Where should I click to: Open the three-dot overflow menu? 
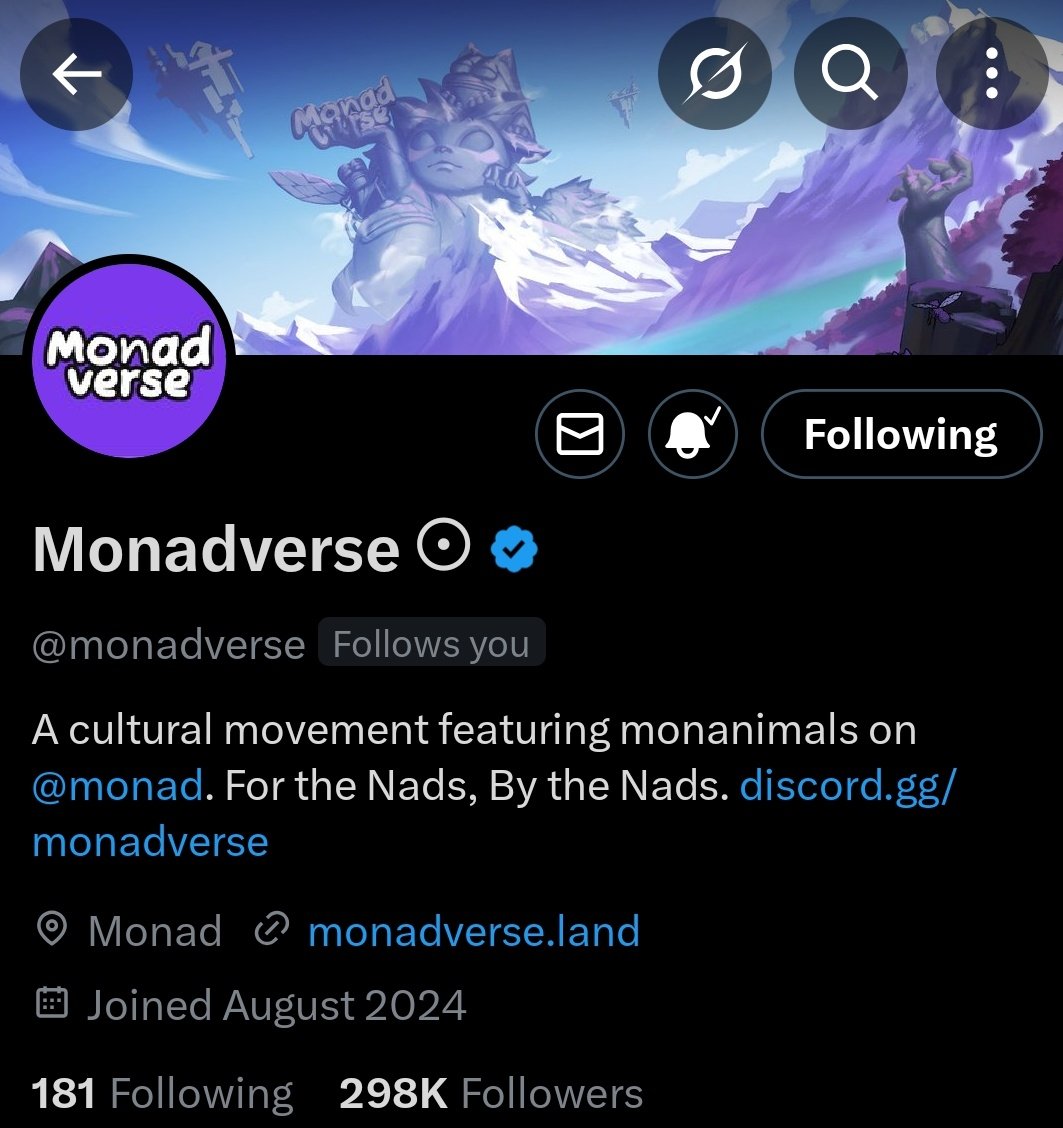(992, 73)
